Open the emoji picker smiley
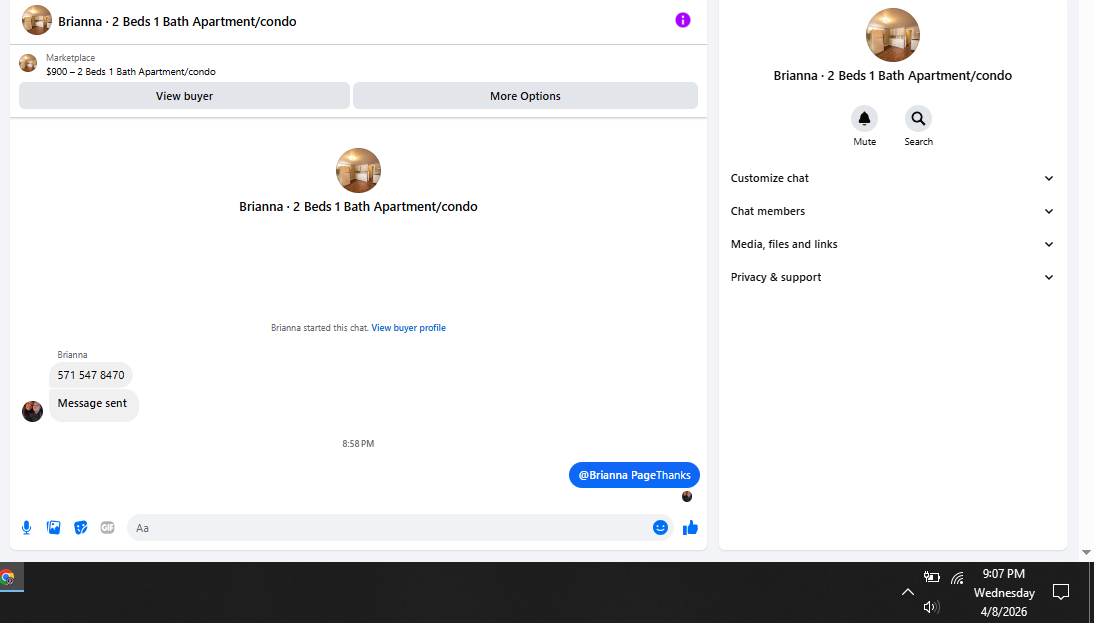Viewport: 1094px width, 623px height. point(660,527)
